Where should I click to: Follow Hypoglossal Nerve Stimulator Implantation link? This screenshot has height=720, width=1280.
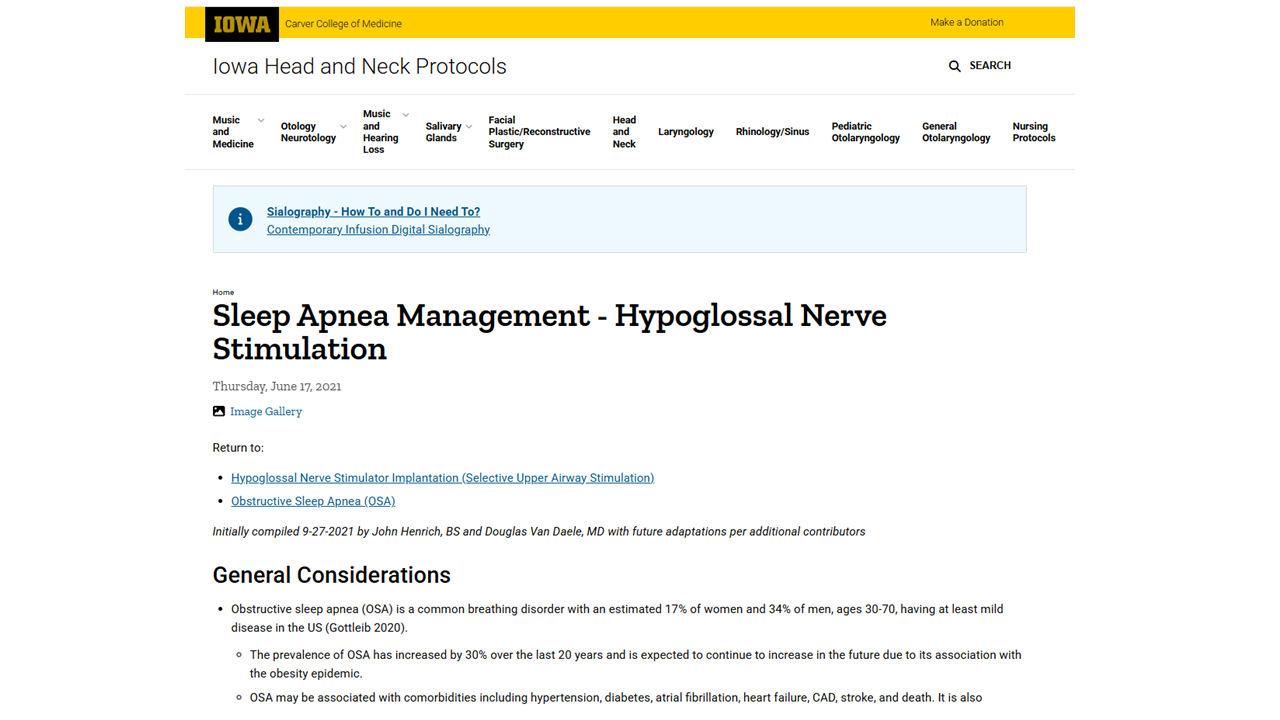tap(442, 478)
